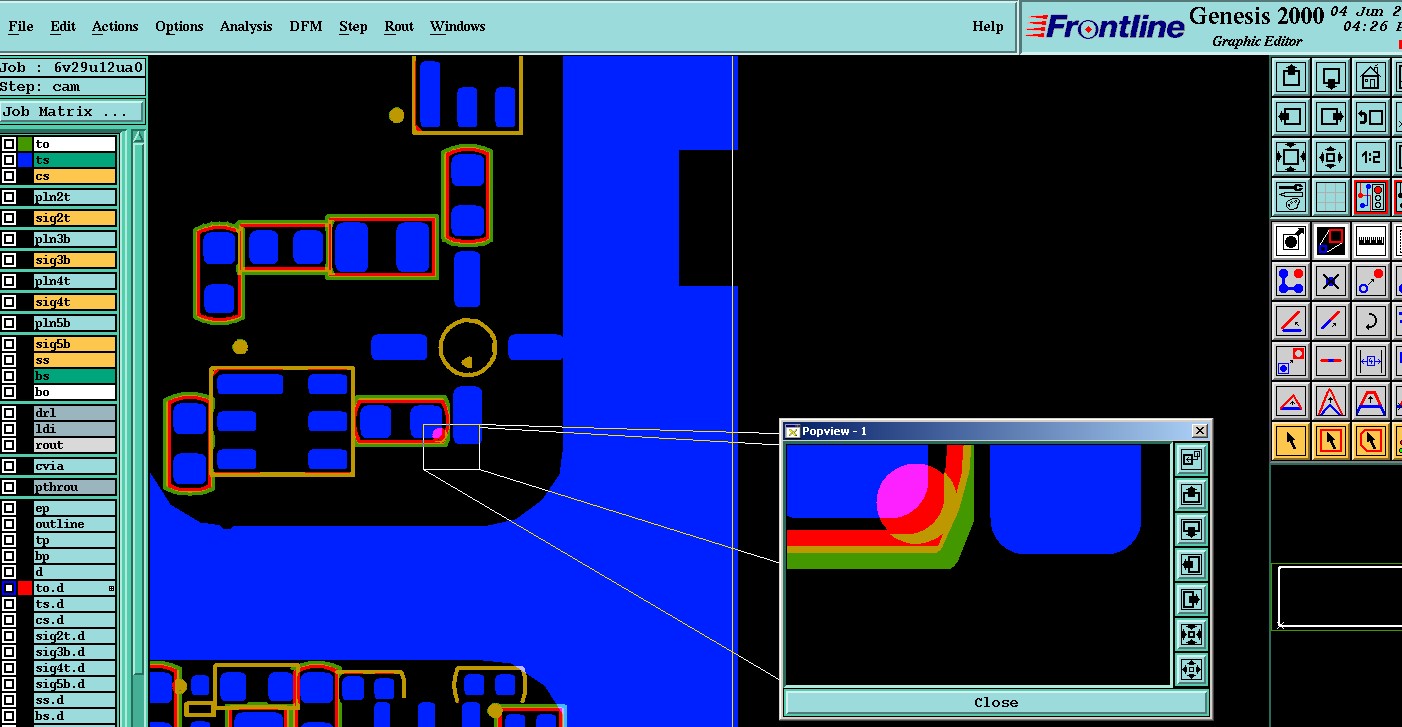Screen dimensions: 1402x727
Task: Click zoom out icon in Popview
Action: (x=1190, y=670)
